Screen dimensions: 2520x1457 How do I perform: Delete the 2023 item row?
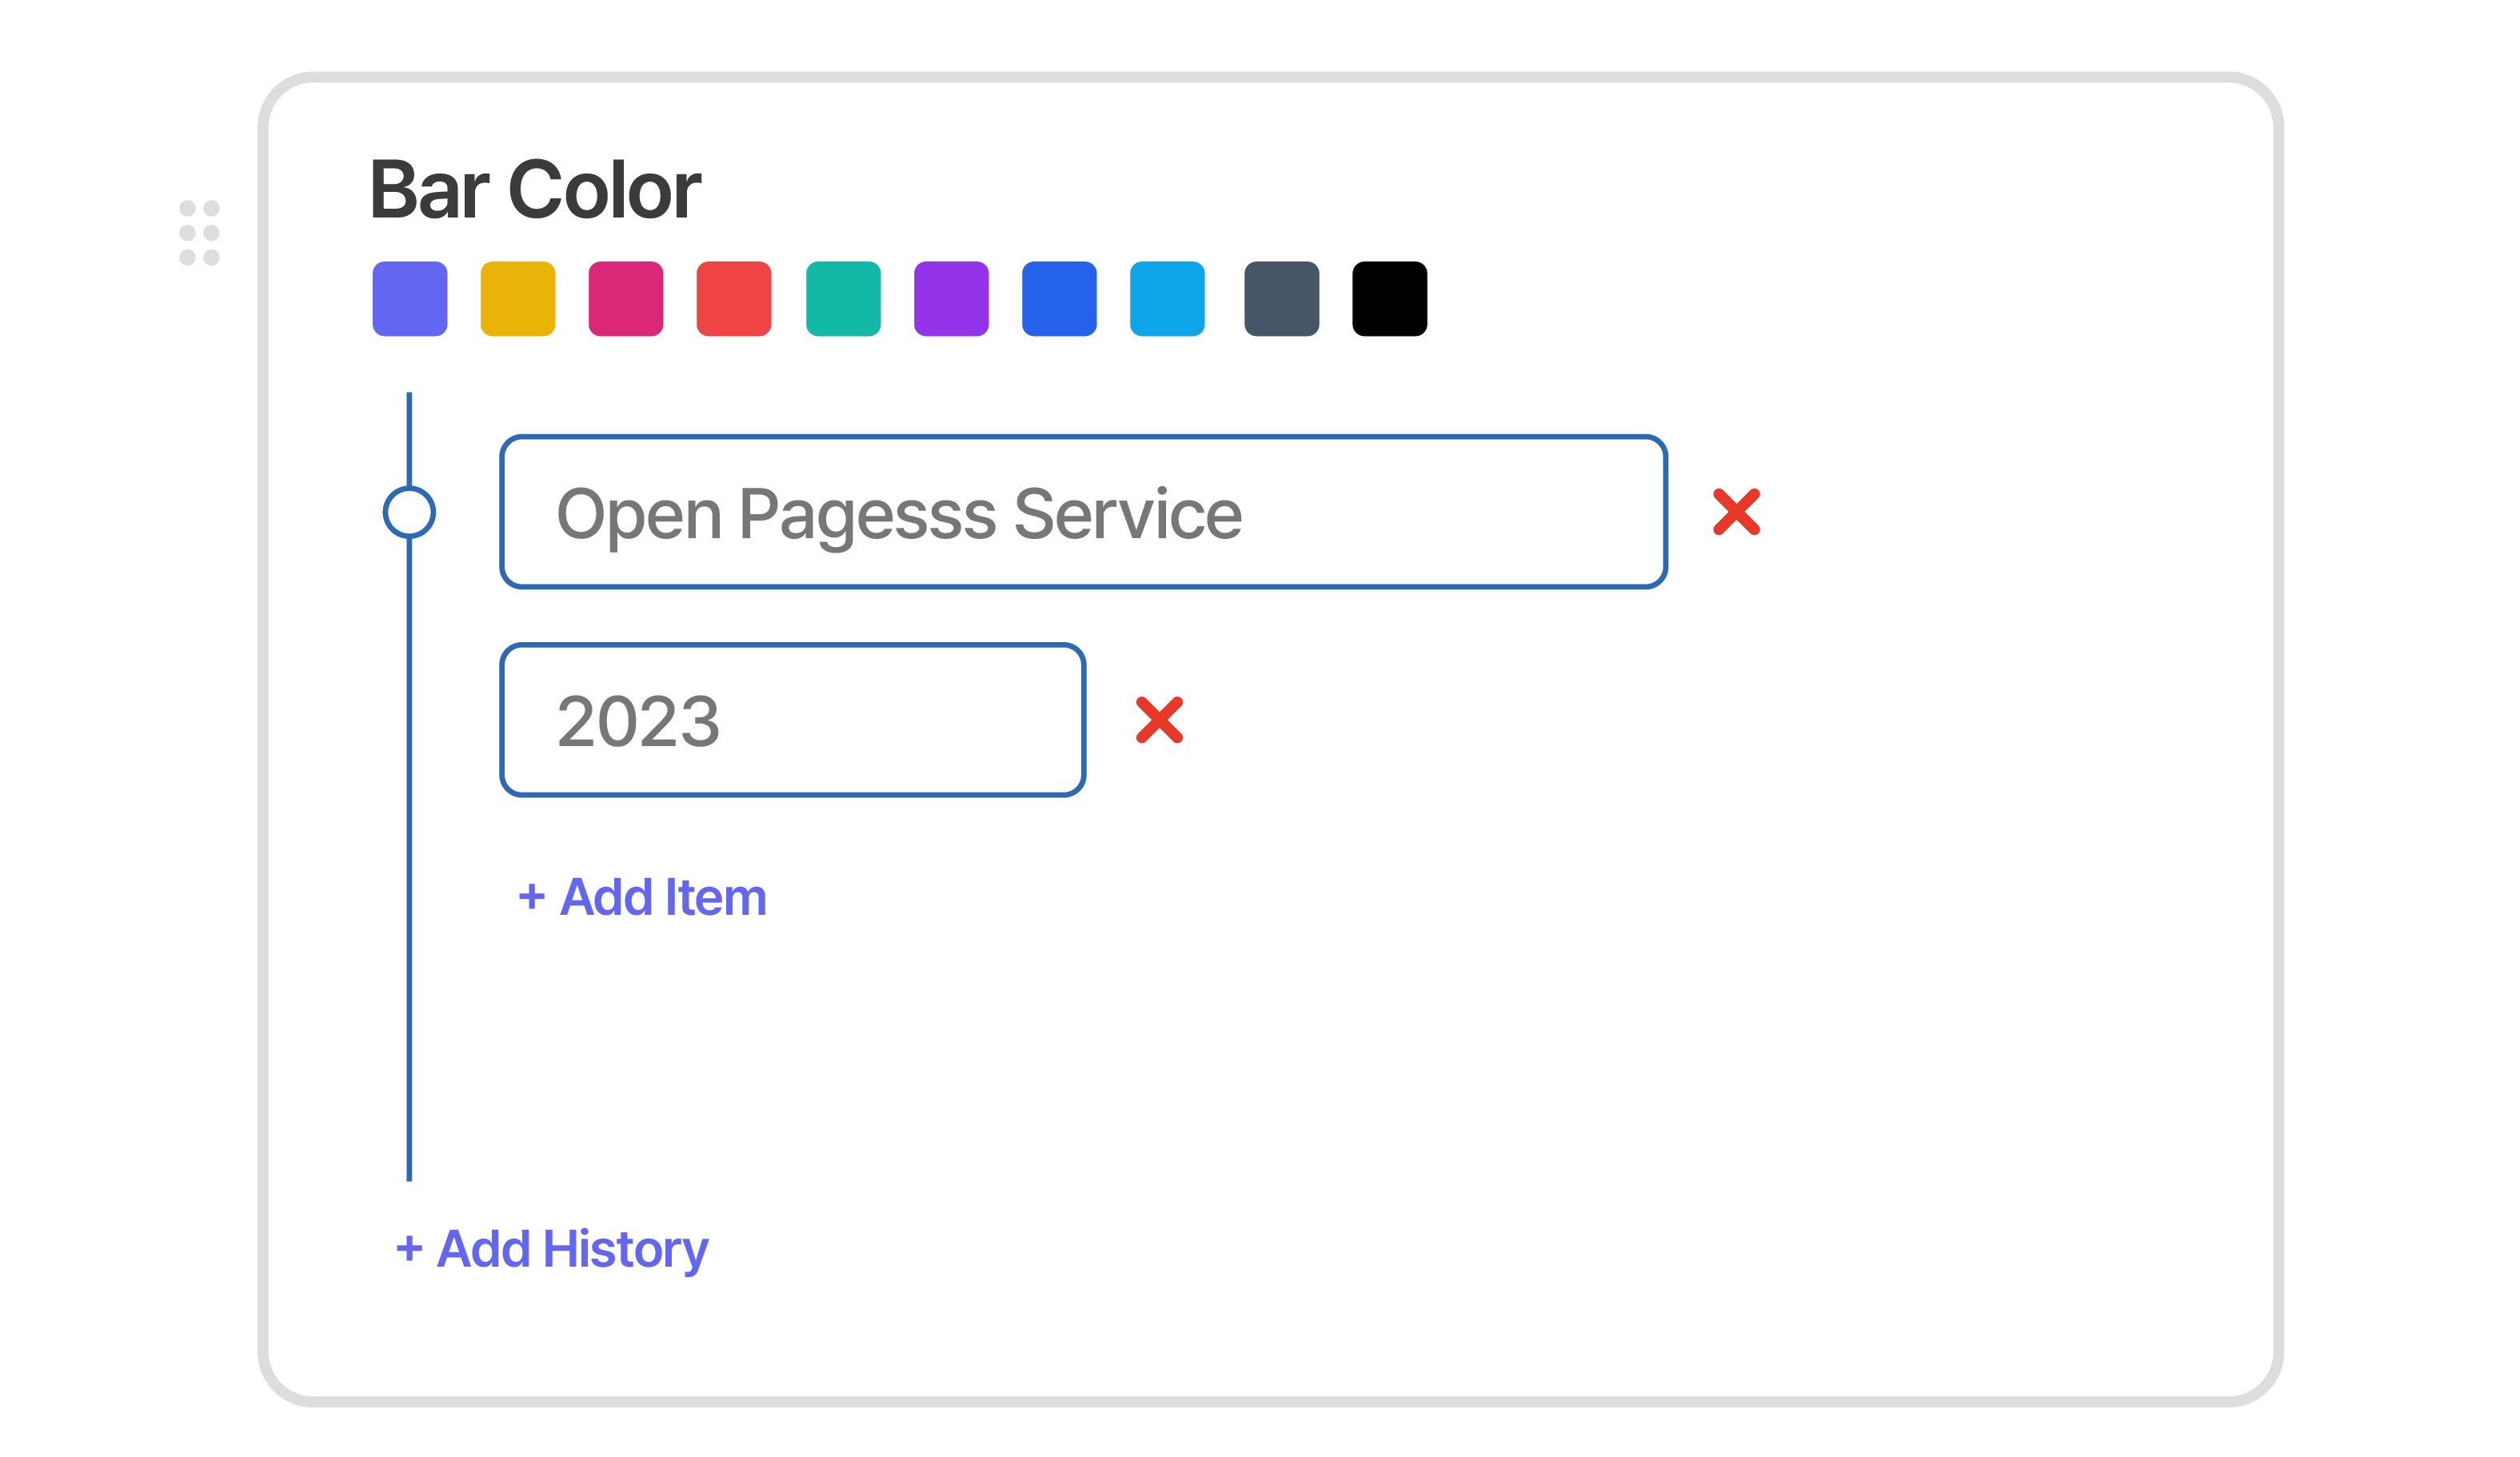1159,720
